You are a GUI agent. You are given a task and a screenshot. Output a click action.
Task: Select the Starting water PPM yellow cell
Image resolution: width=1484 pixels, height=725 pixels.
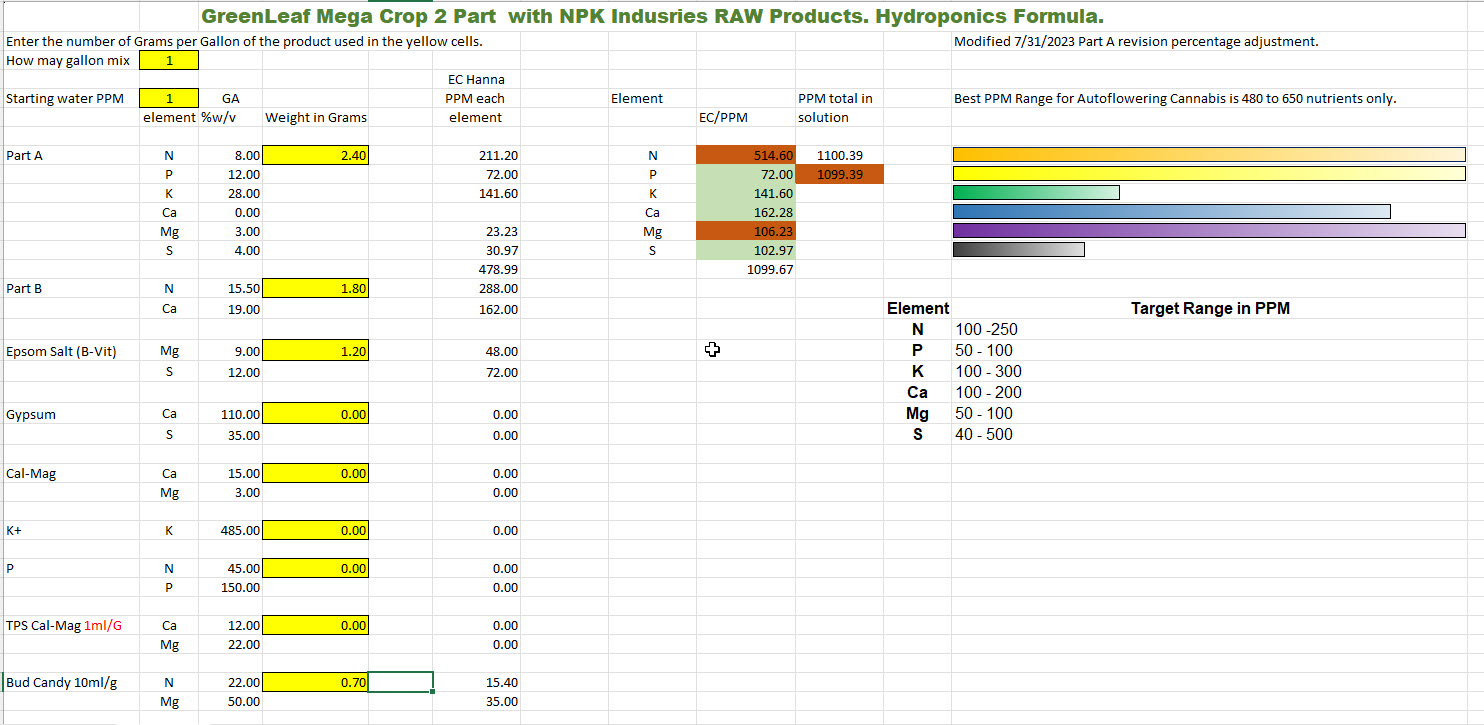click(169, 98)
